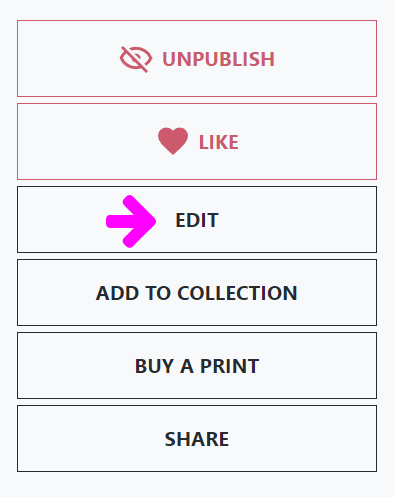The height and width of the screenshot is (497, 394).
Task: Click the word ADD
Action: point(117,293)
